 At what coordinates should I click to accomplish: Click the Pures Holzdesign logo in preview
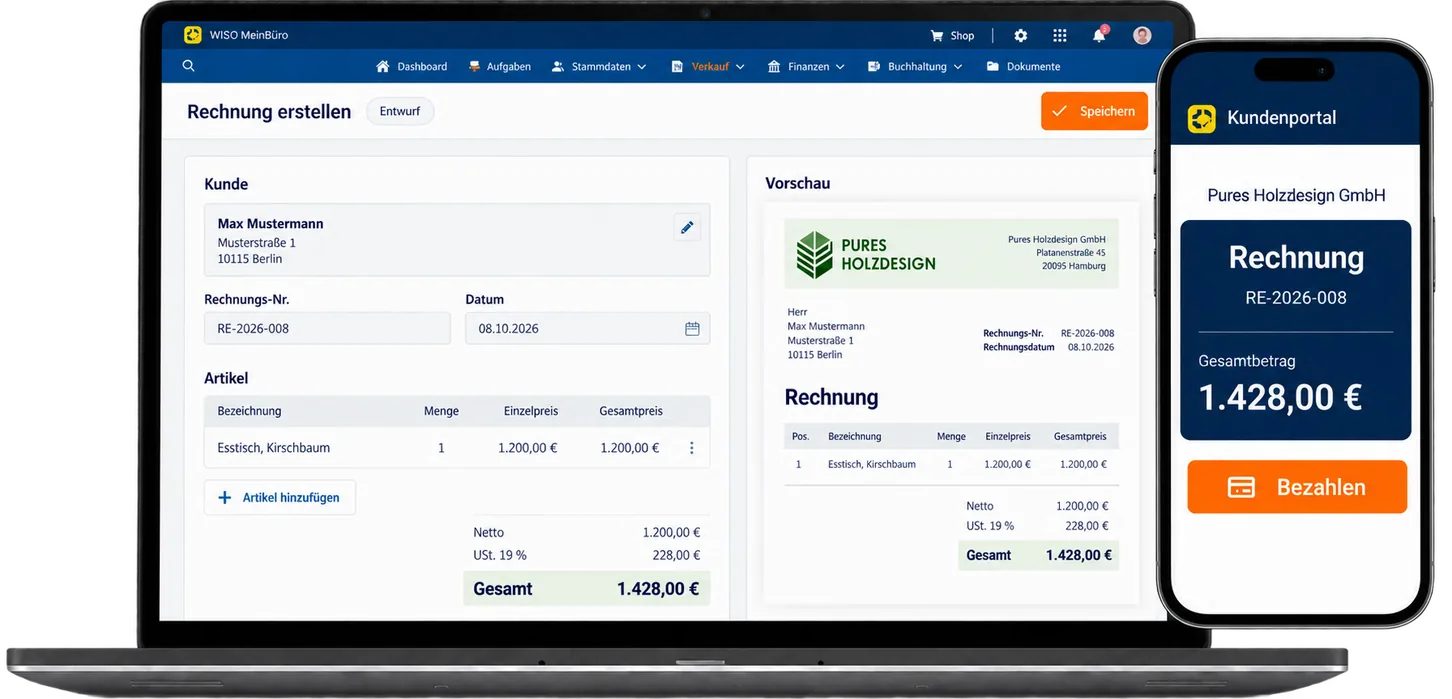coord(866,254)
